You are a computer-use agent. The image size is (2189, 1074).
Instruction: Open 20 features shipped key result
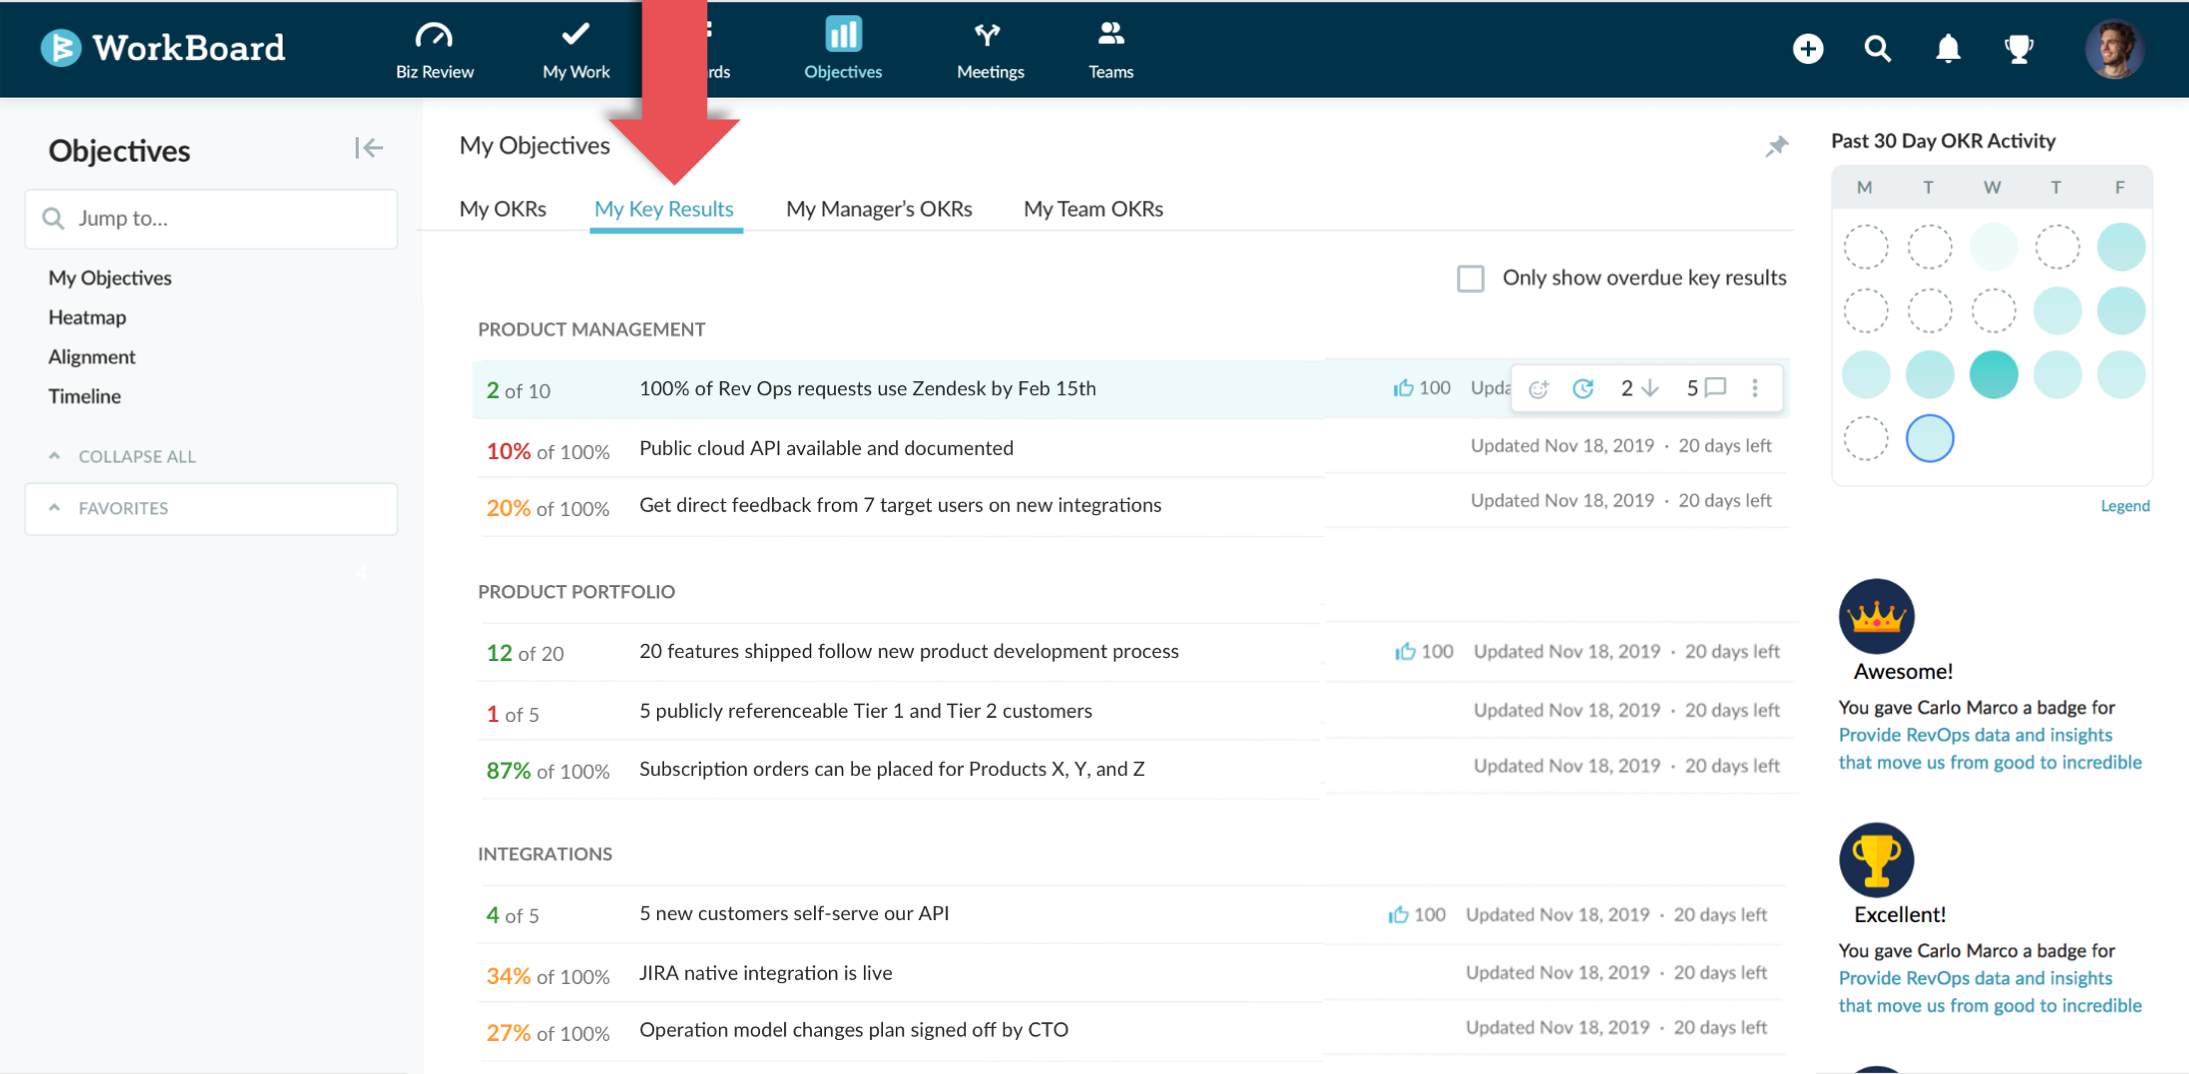pyautogui.click(x=908, y=651)
